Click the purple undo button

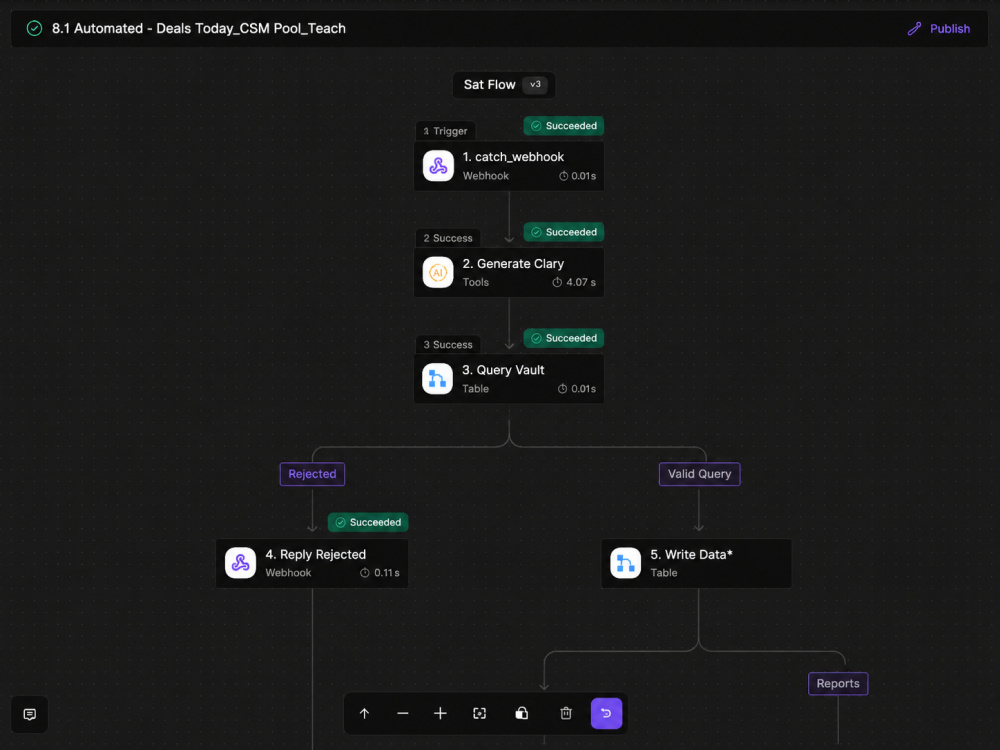click(607, 713)
